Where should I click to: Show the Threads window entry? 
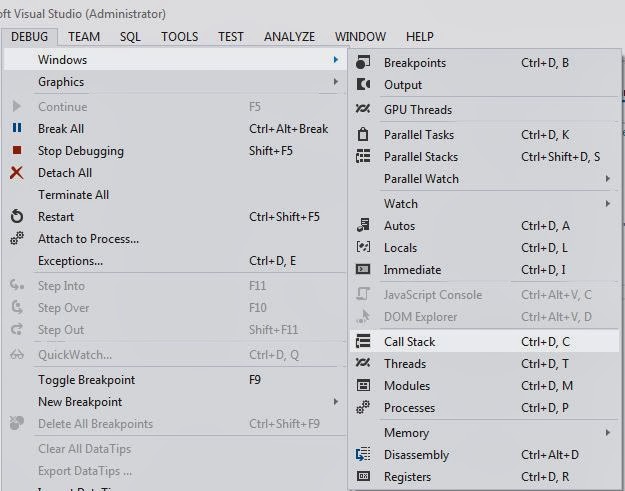[x=484, y=363]
